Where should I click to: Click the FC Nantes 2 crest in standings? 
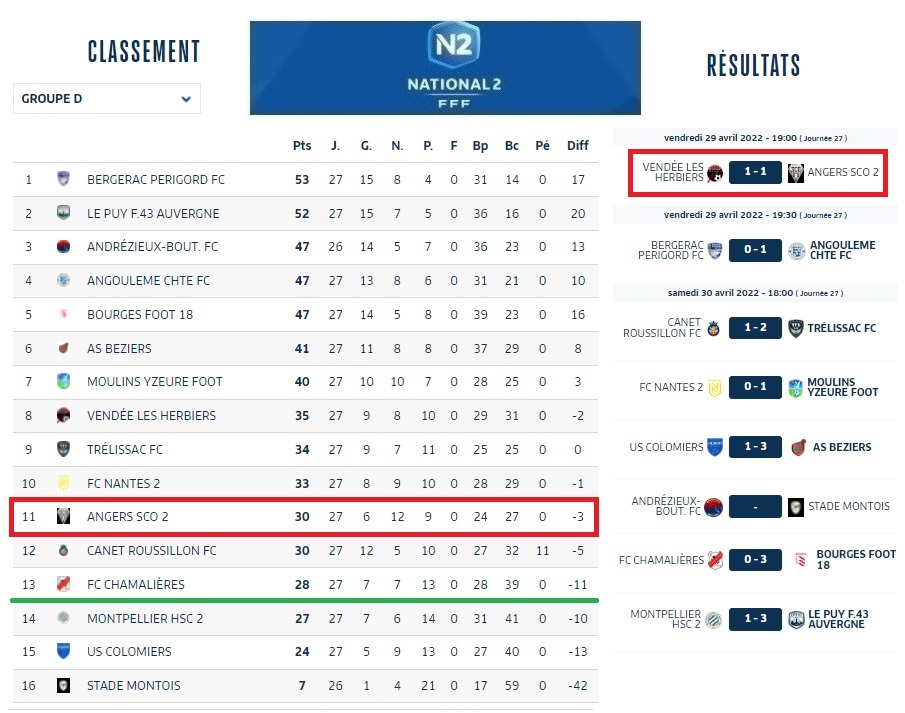click(63, 483)
